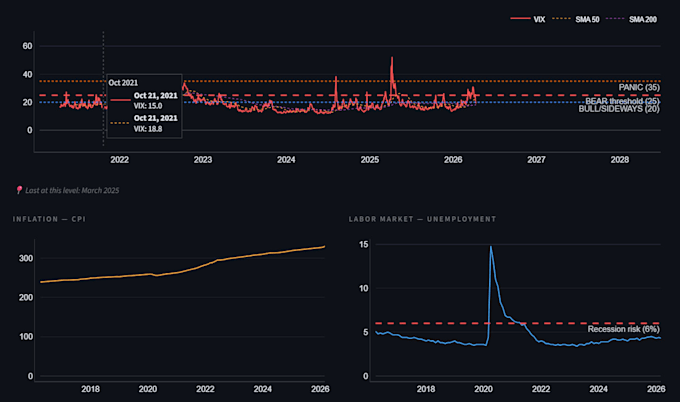Click the Oct 2021 tooltip header
The height and width of the screenshot is (402, 680).
[123, 82]
